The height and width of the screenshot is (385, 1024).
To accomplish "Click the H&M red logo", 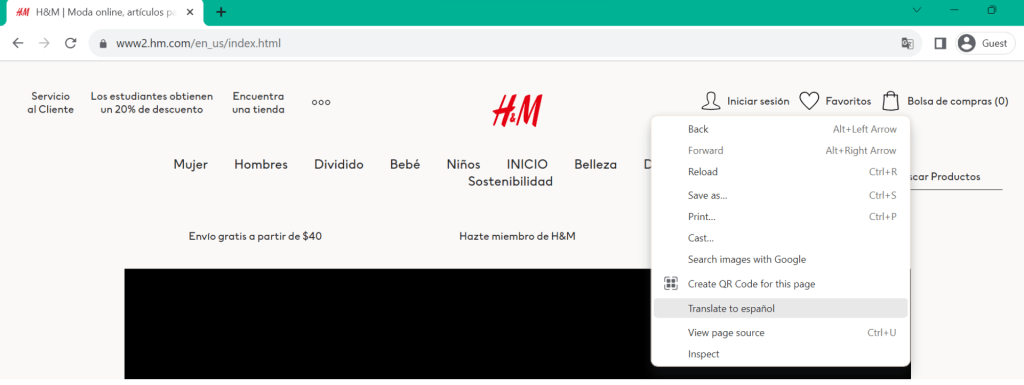I will tap(517, 110).
